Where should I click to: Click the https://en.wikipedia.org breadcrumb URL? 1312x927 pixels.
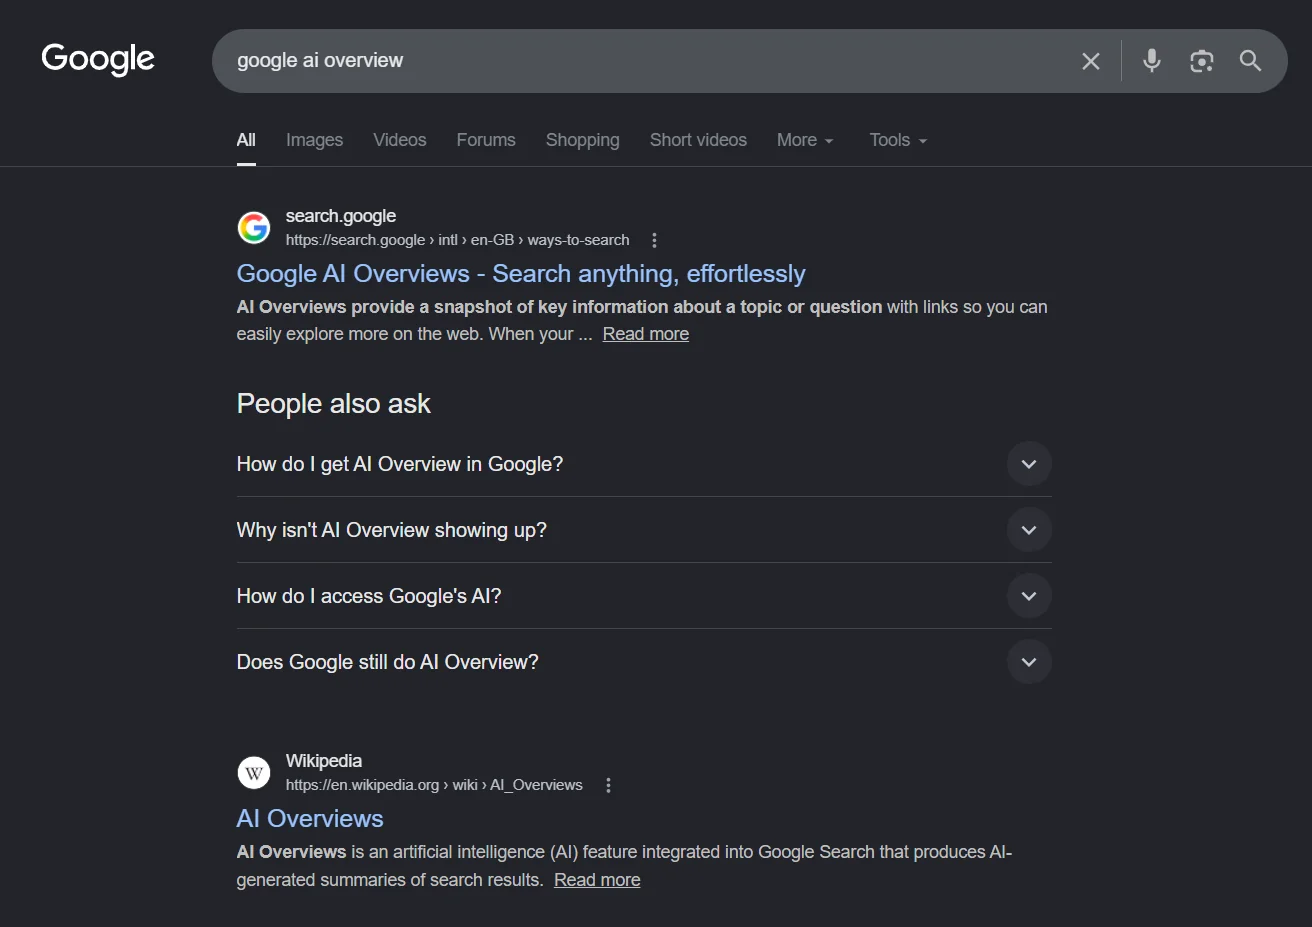coord(434,785)
